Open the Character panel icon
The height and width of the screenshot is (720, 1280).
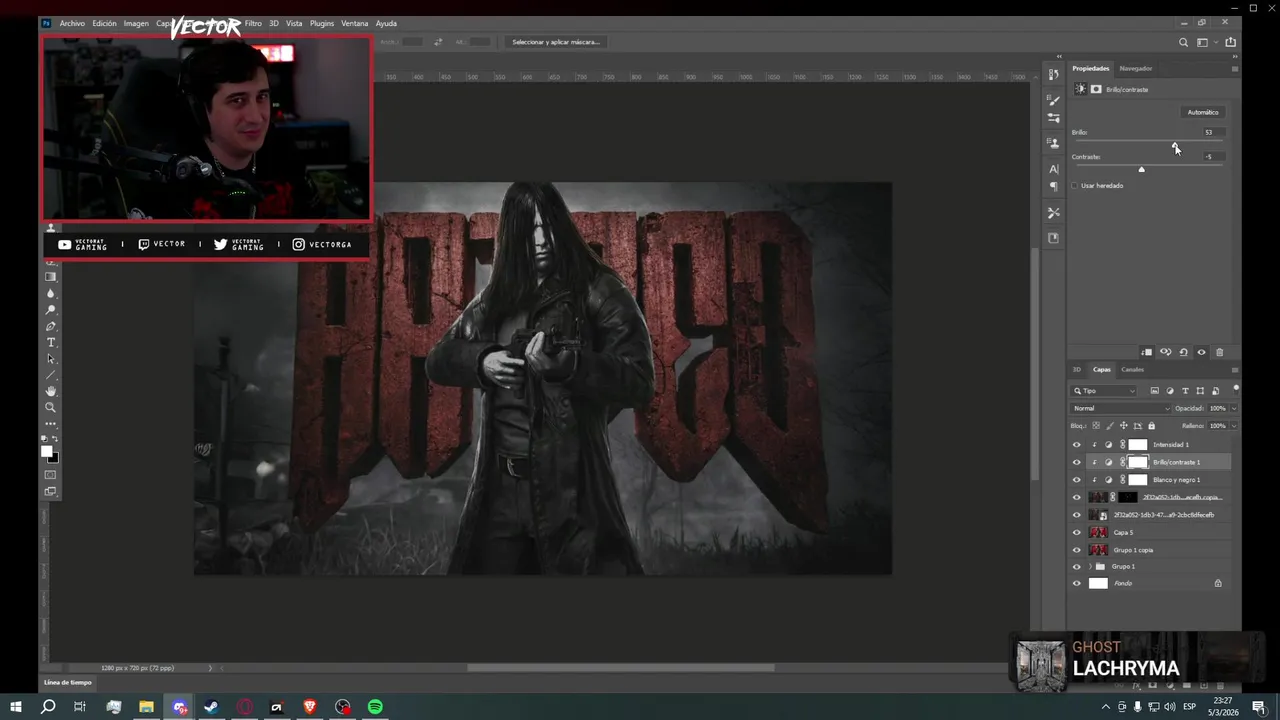1053,169
